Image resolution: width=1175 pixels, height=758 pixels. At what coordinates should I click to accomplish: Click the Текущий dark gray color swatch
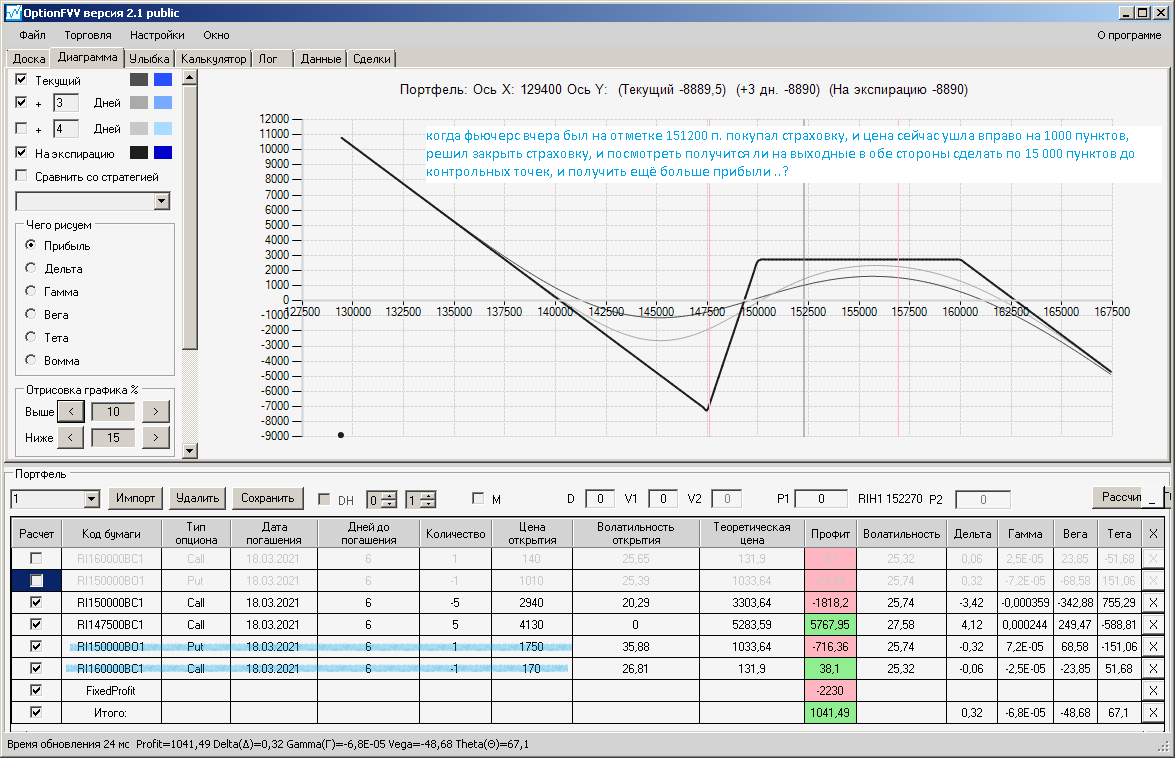pos(139,79)
